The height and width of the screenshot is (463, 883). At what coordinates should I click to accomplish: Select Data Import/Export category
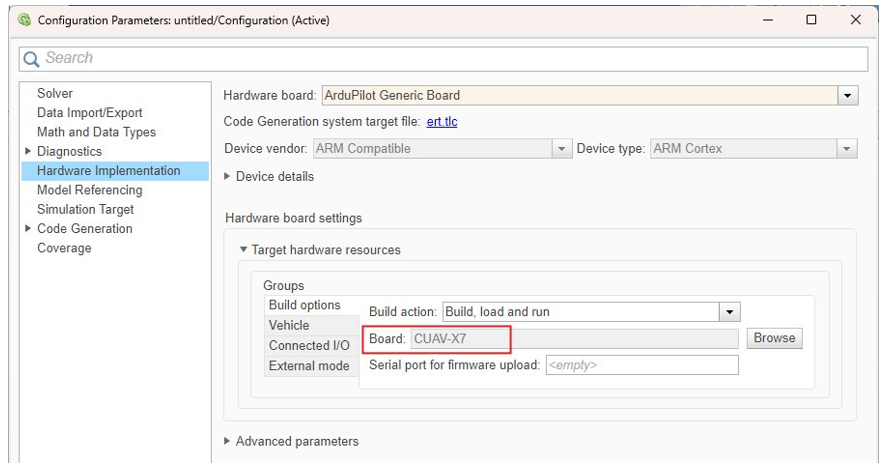90,113
